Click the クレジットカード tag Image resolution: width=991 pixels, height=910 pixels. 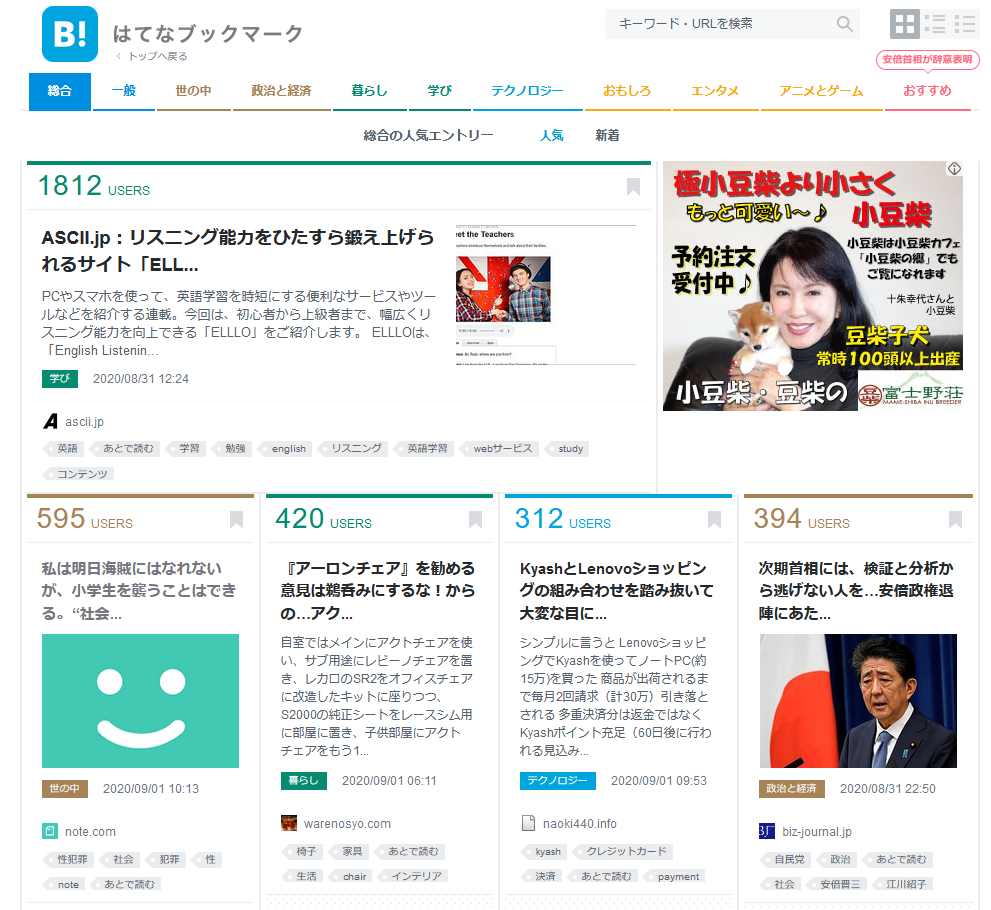[625, 851]
